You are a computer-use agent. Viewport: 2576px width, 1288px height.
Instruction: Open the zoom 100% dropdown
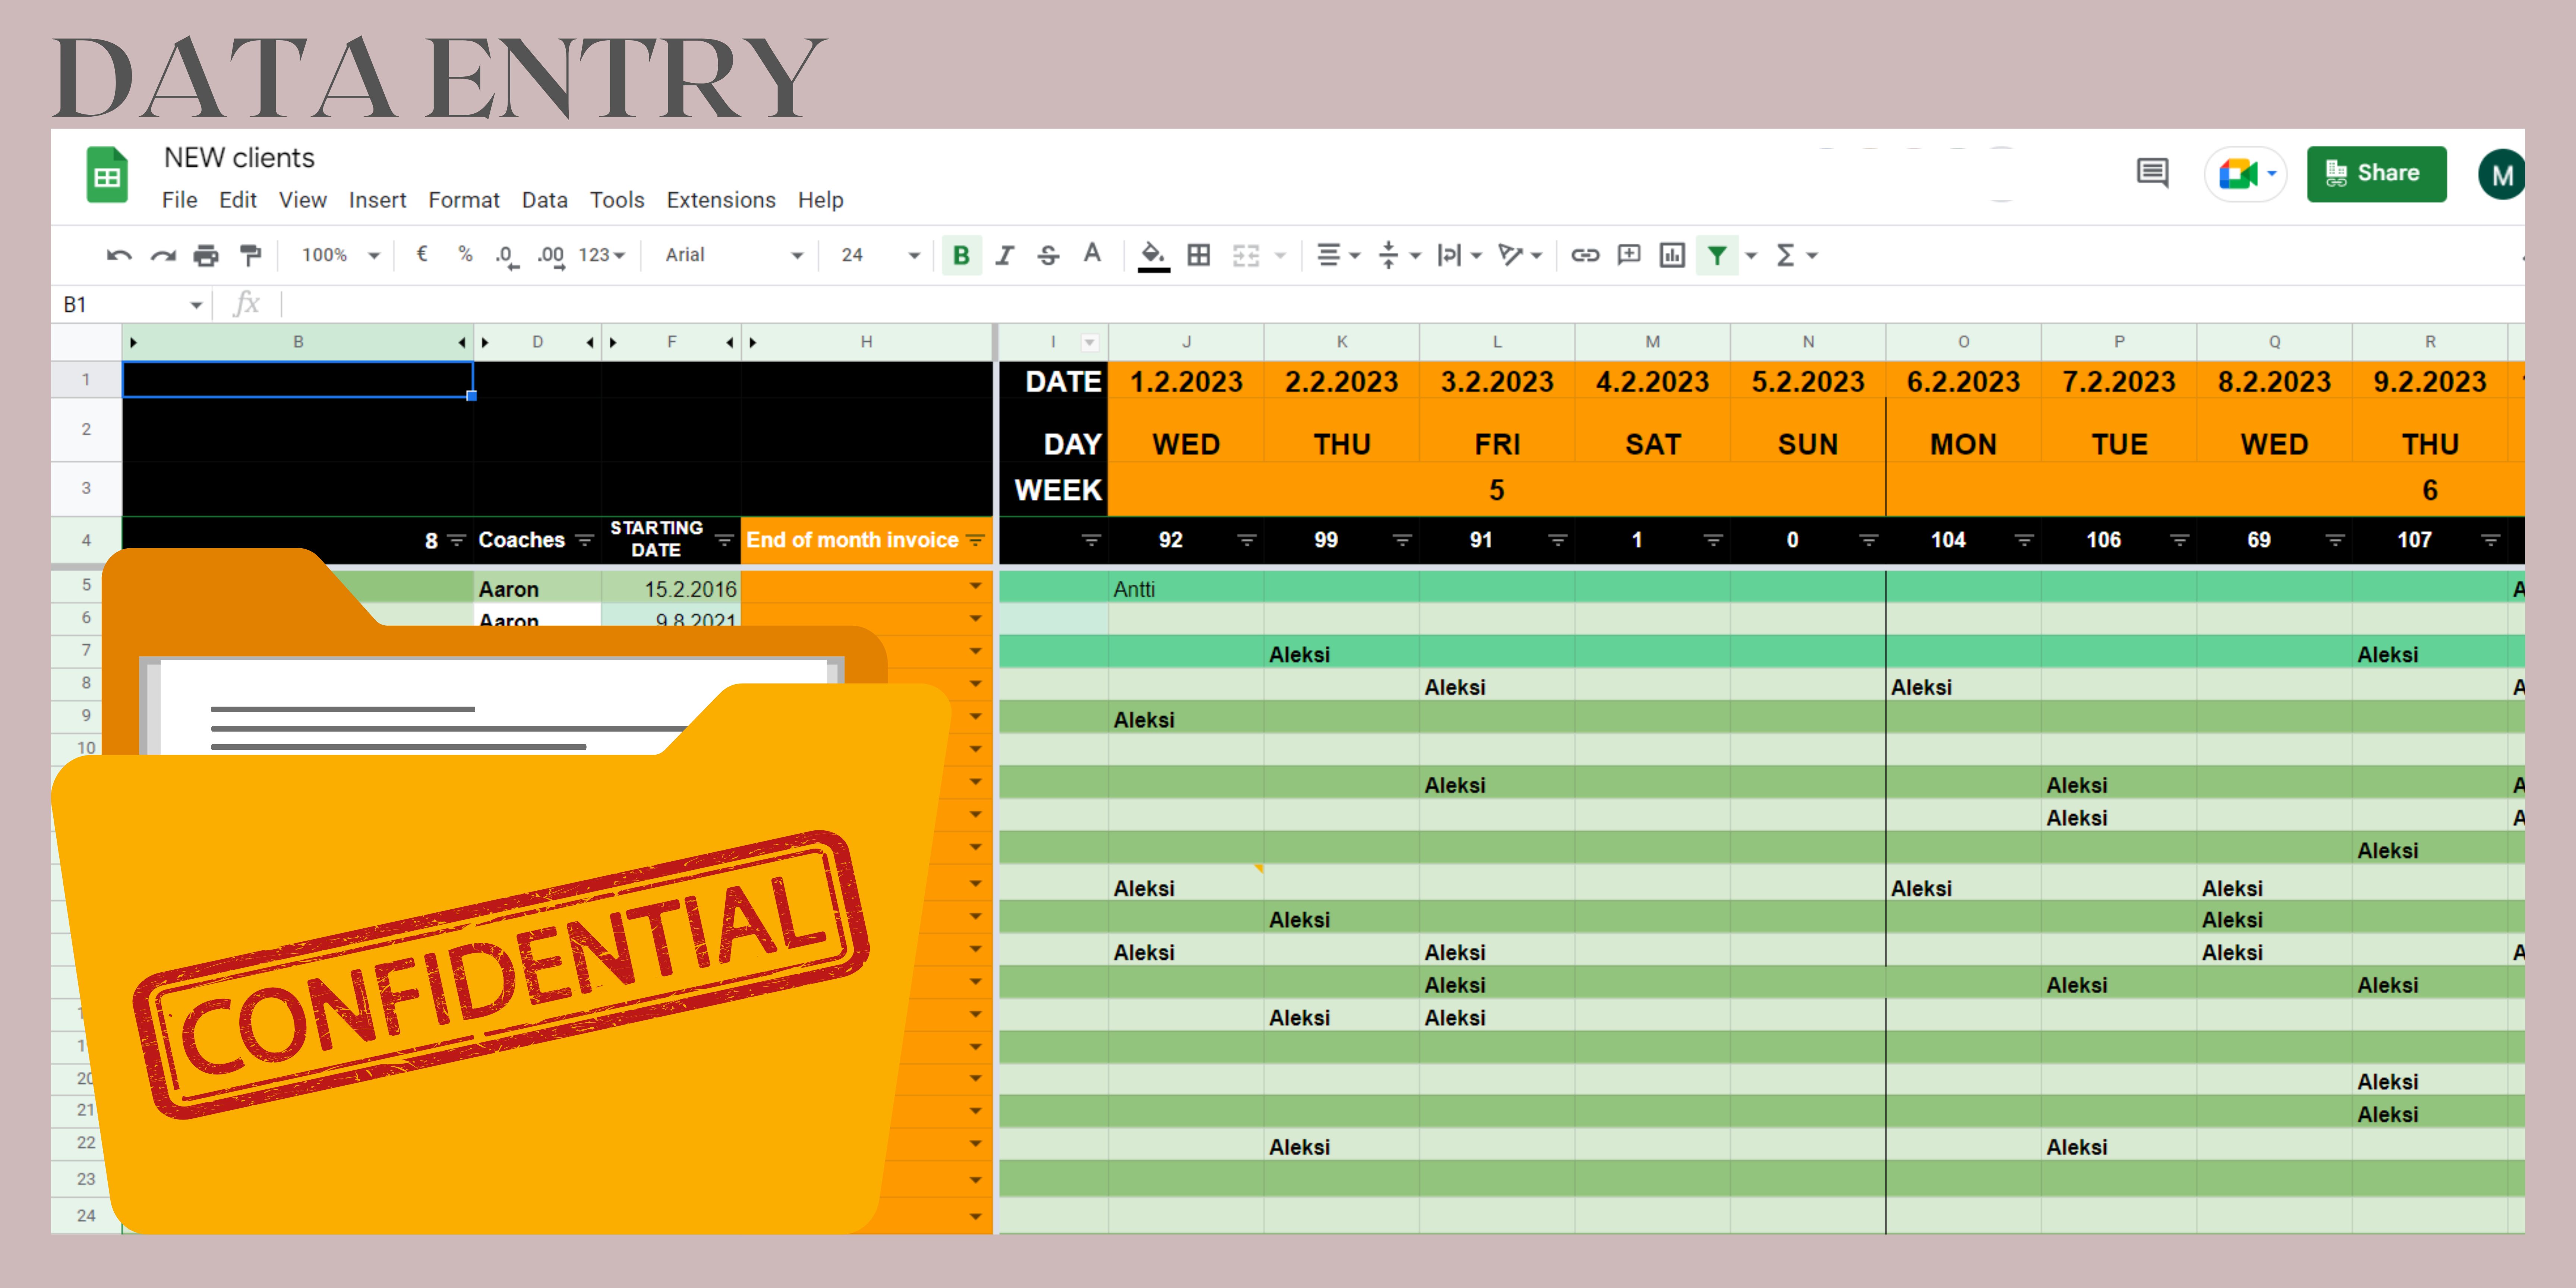pyautogui.click(x=341, y=255)
